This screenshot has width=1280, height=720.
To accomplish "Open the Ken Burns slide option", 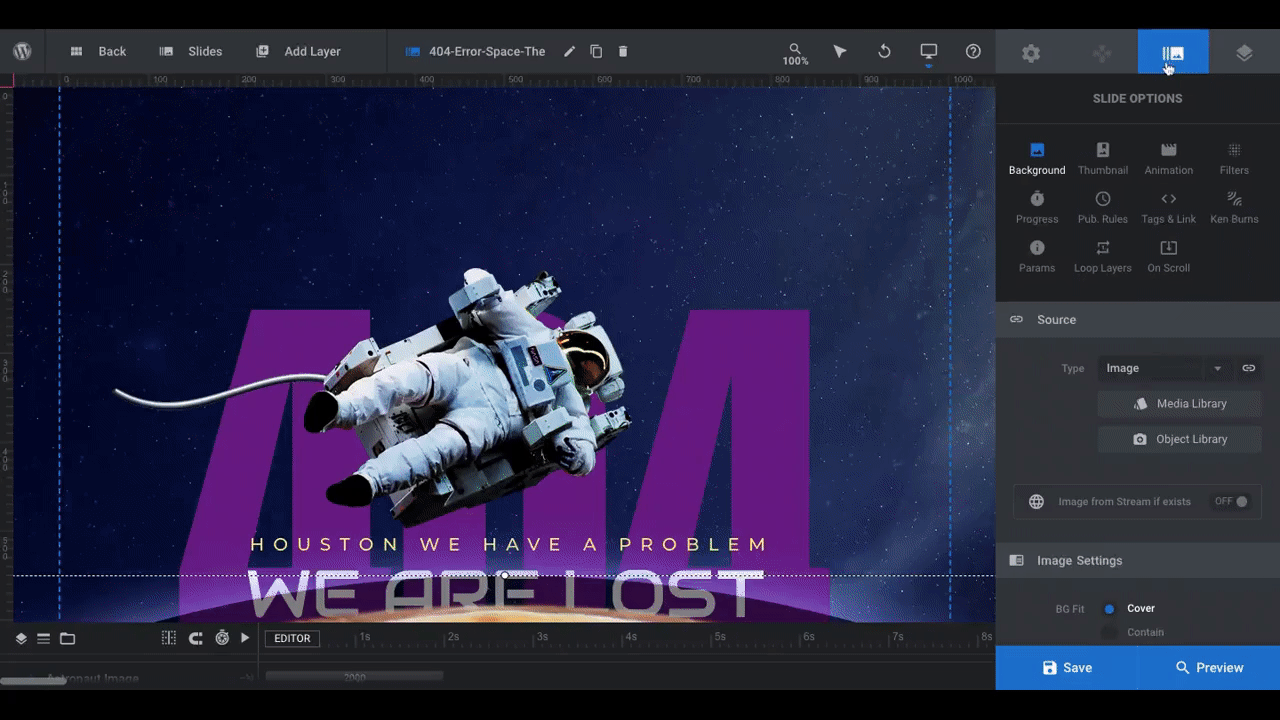I will (x=1234, y=207).
